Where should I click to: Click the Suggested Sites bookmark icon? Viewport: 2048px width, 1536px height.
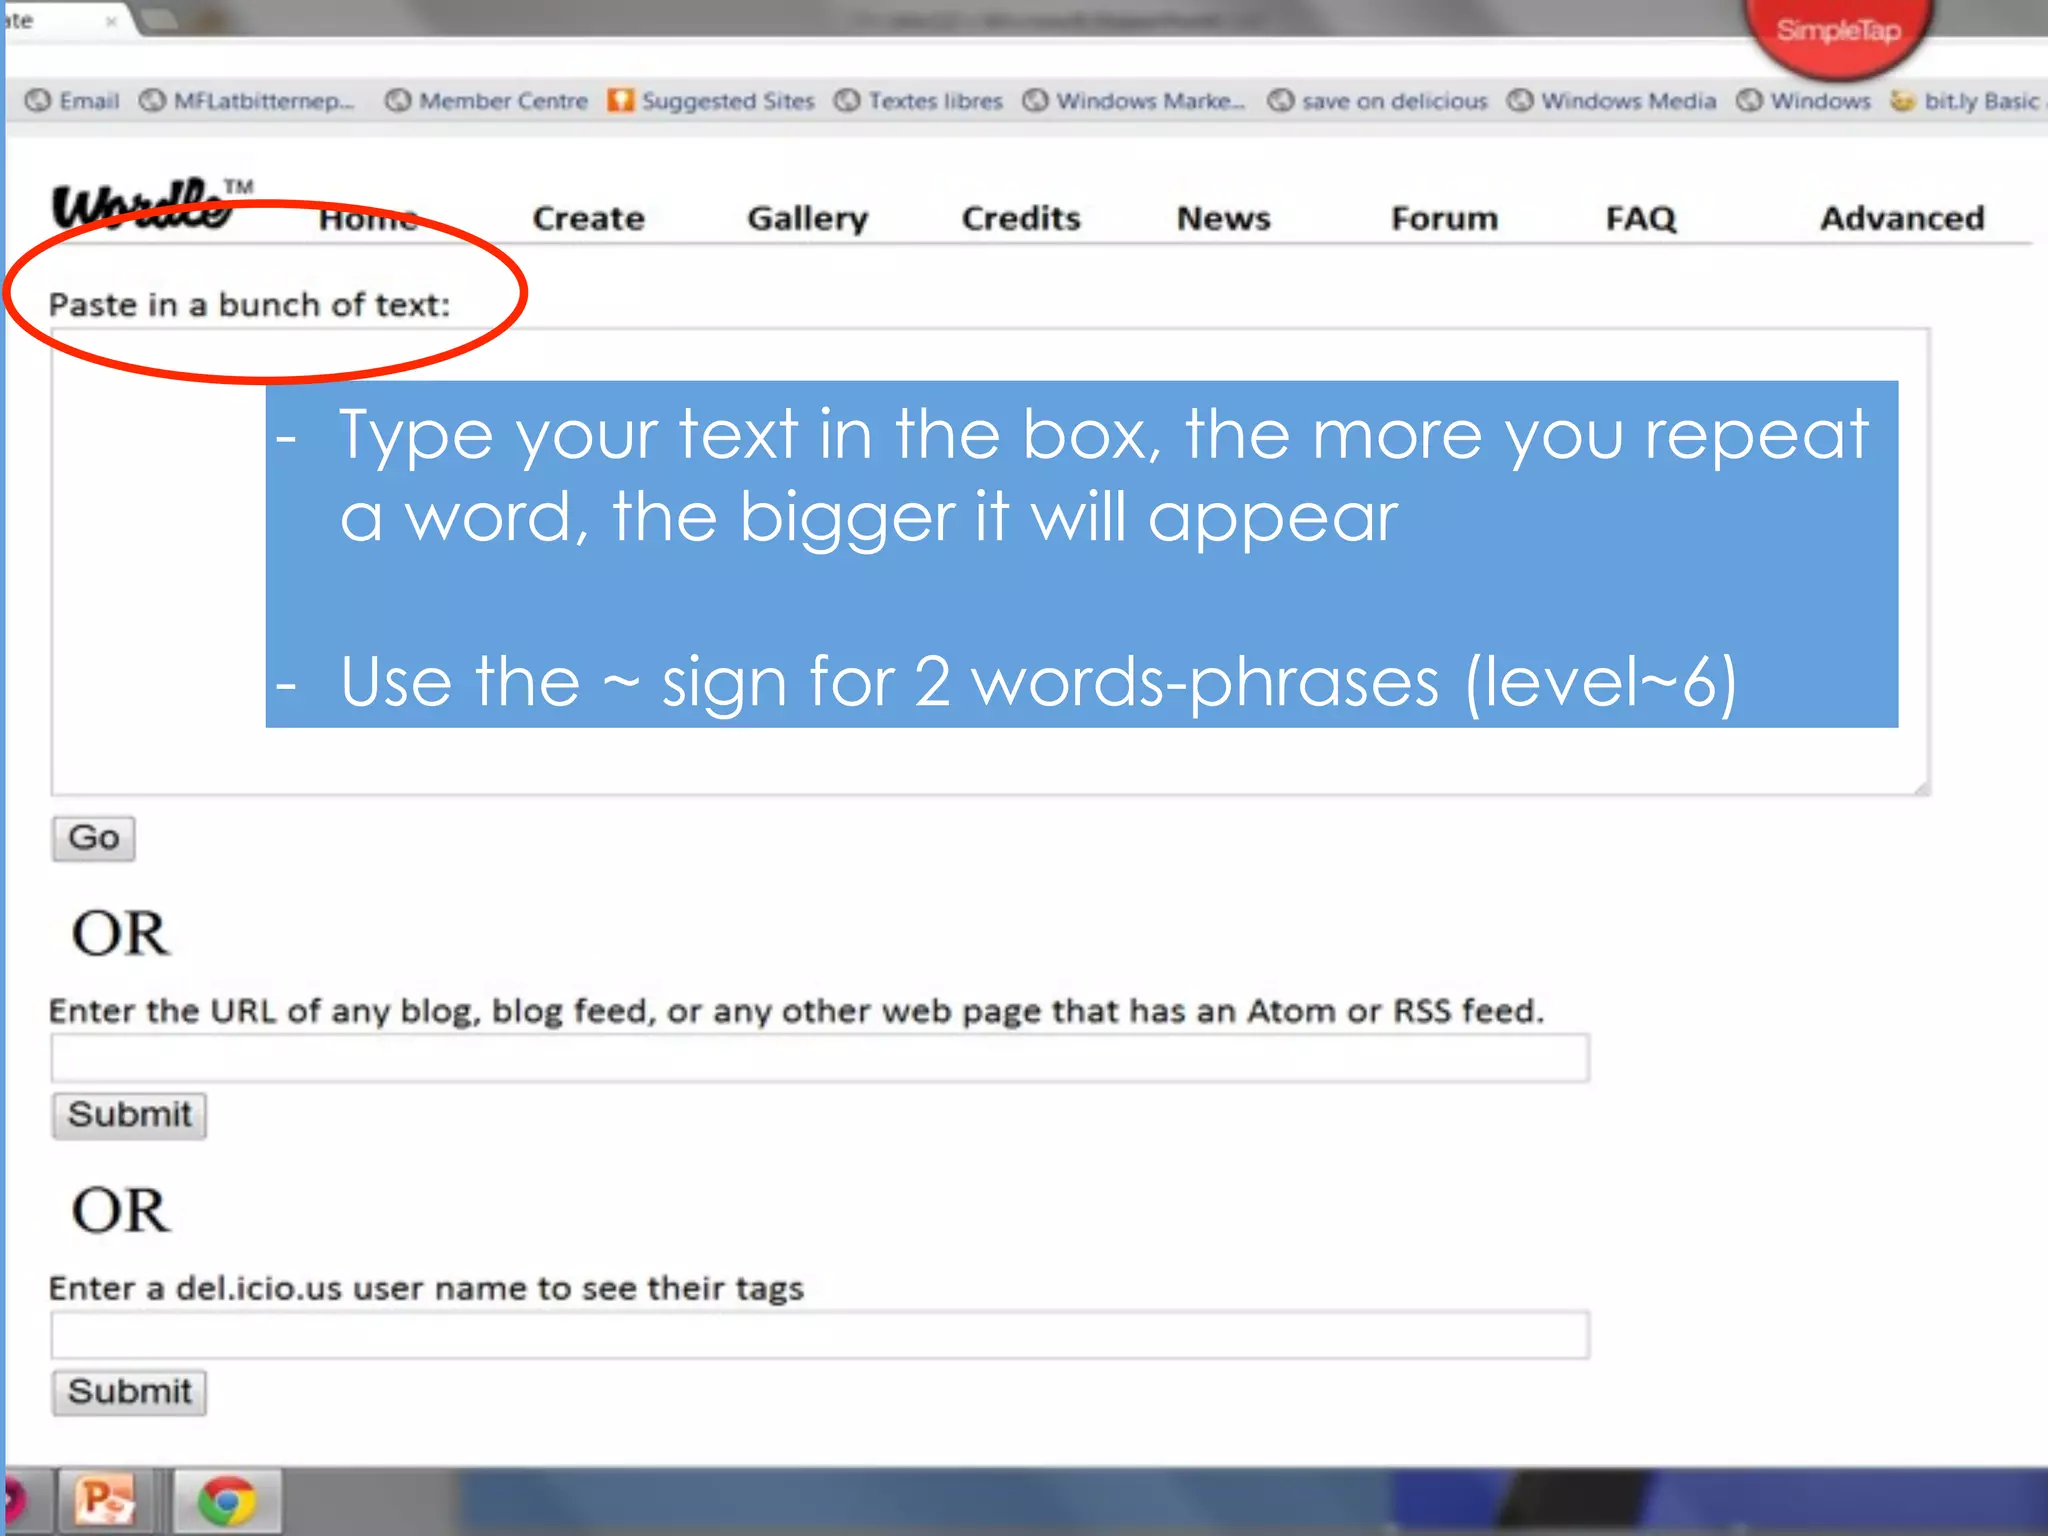tap(621, 101)
